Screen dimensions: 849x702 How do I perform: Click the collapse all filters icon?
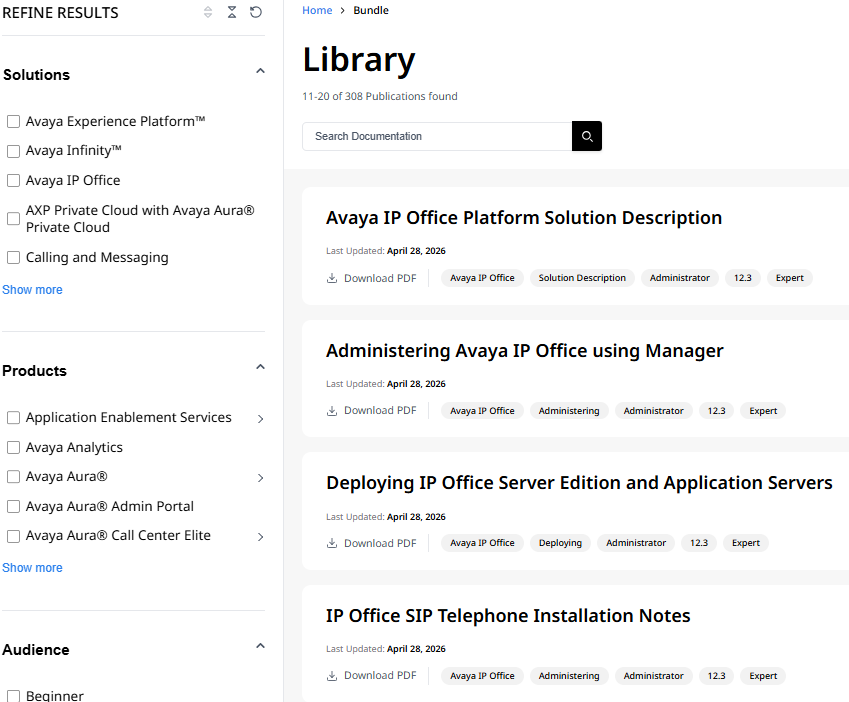click(x=232, y=12)
